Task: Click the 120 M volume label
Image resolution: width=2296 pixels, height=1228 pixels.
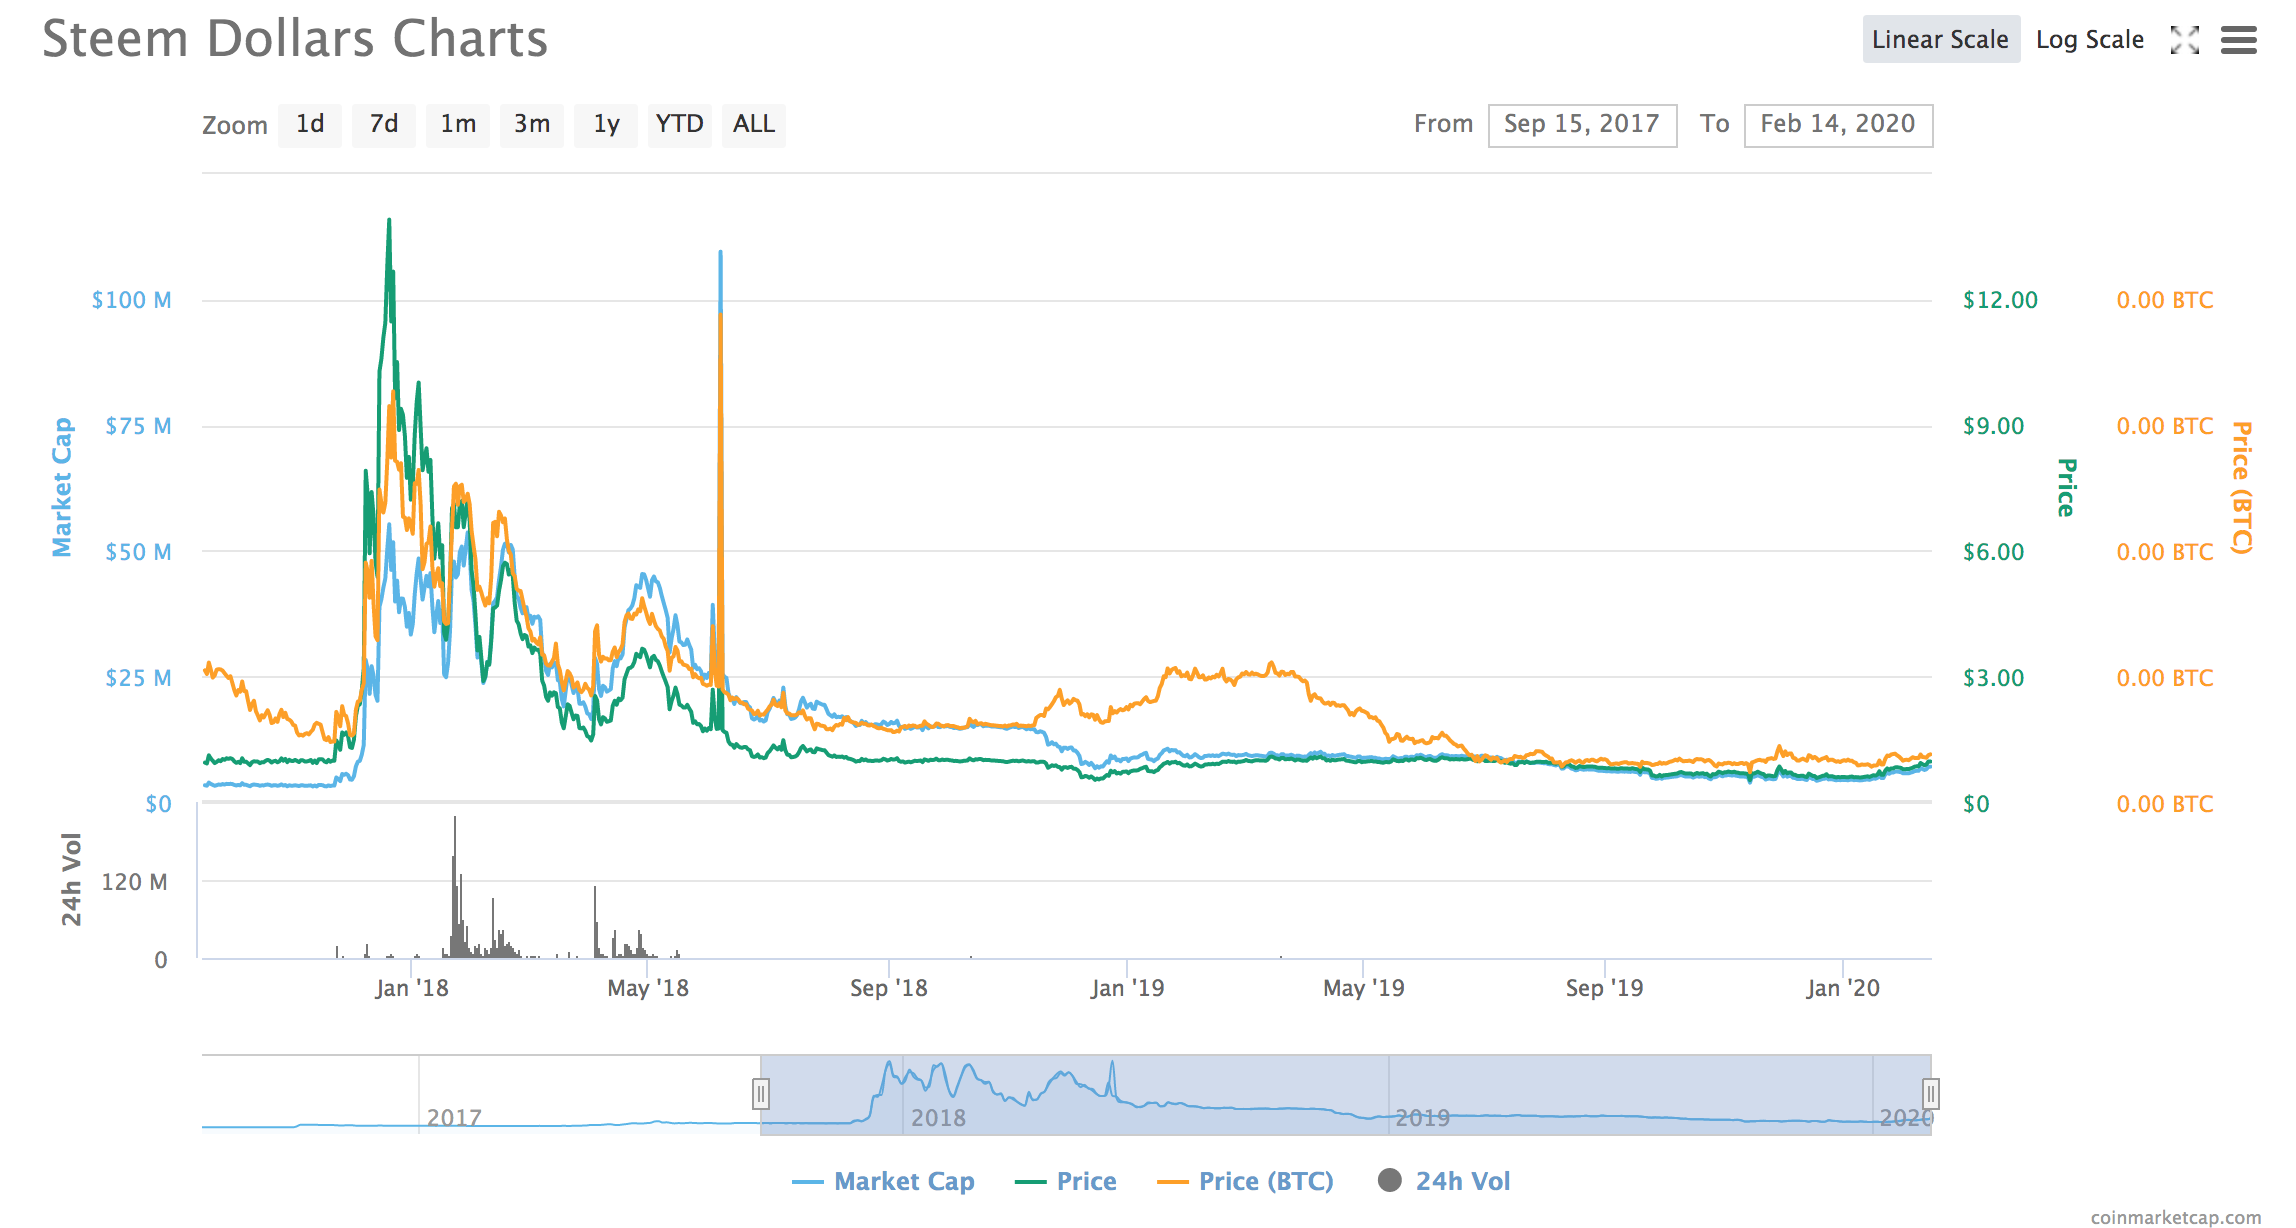Action: [134, 882]
